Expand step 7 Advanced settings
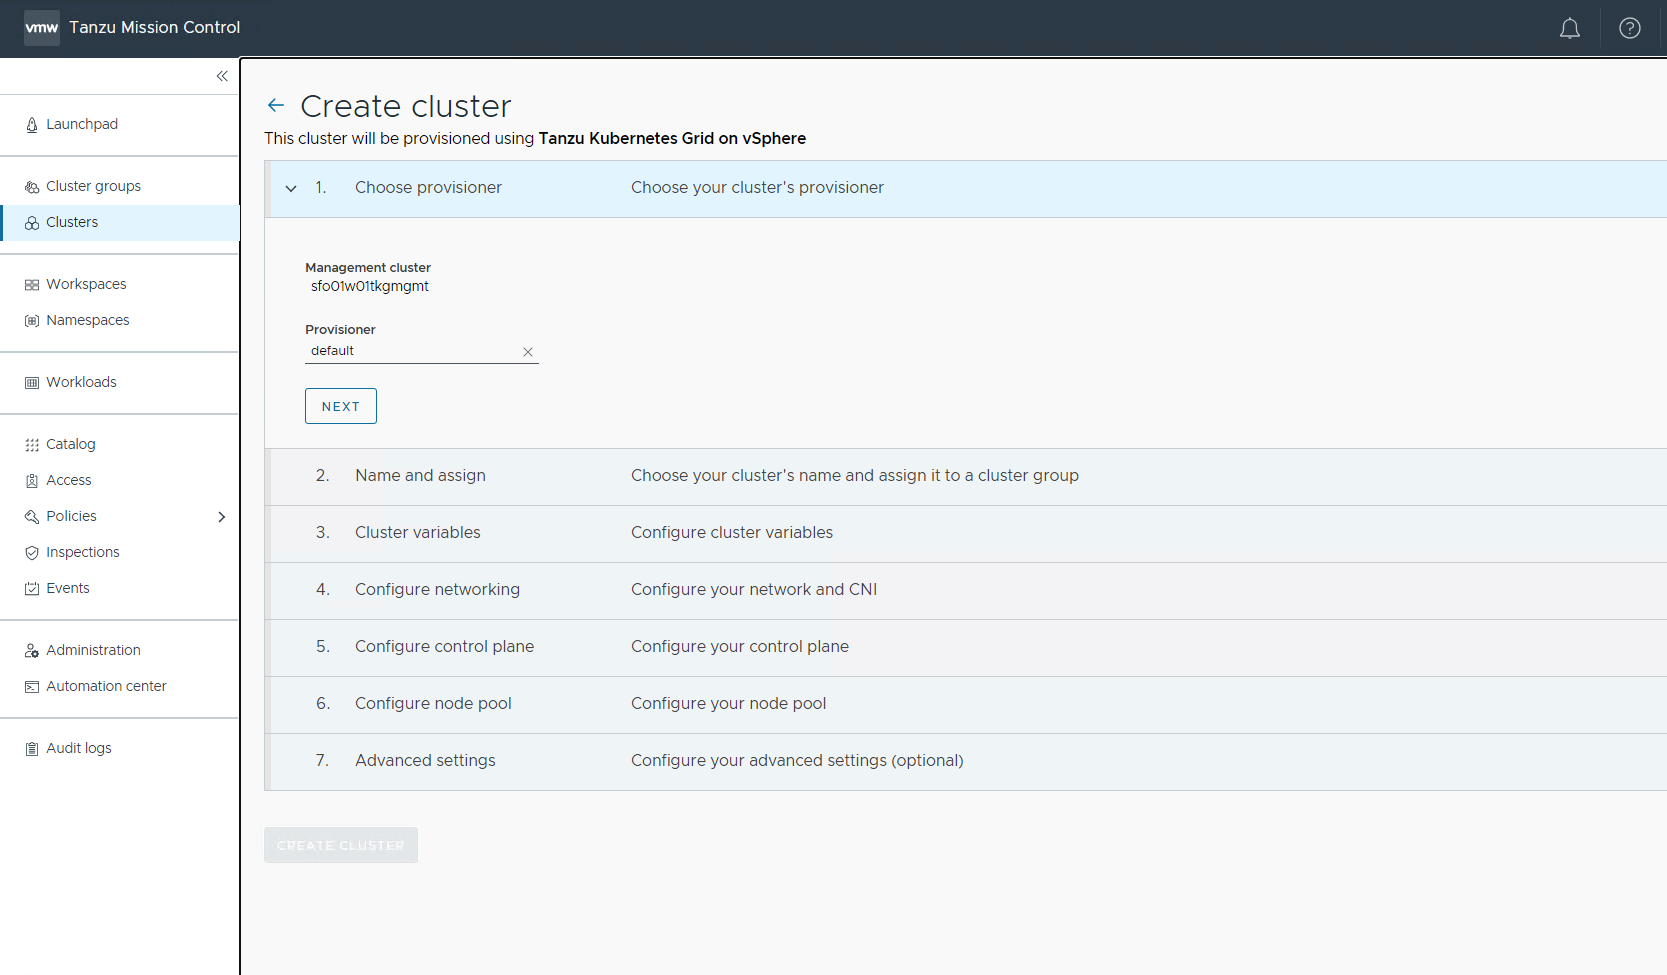 [966, 761]
